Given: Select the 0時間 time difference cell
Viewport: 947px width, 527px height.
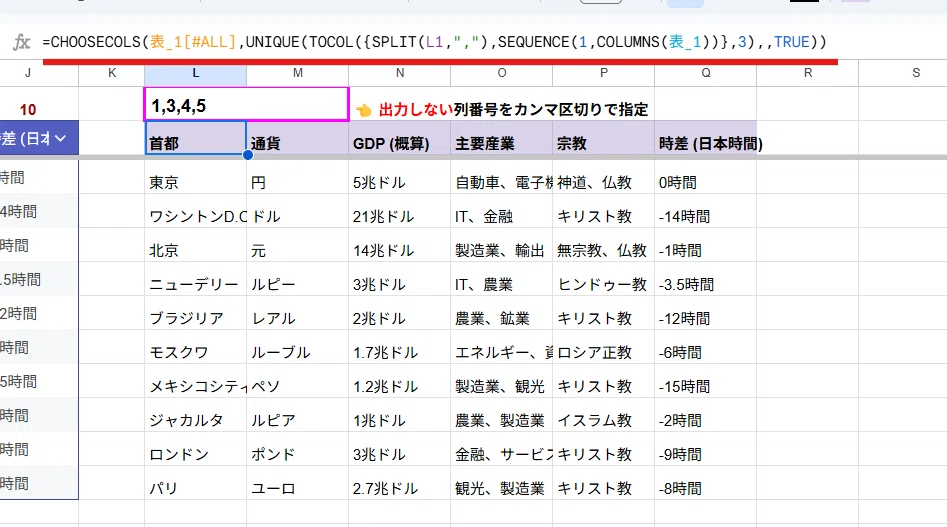Looking at the screenshot, I should (706, 177).
